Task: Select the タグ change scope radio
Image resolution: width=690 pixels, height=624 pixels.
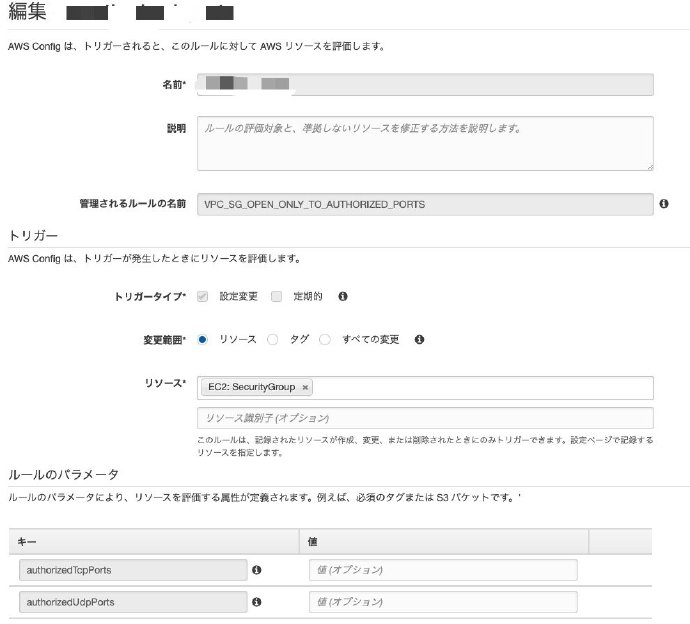Action: point(273,339)
